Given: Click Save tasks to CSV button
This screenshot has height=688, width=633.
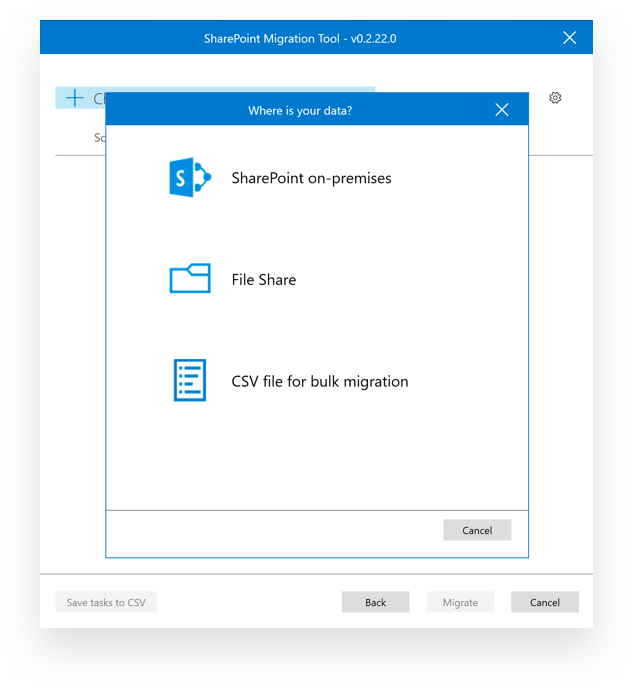Looking at the screenshot, I should click(x=106, y=602).
